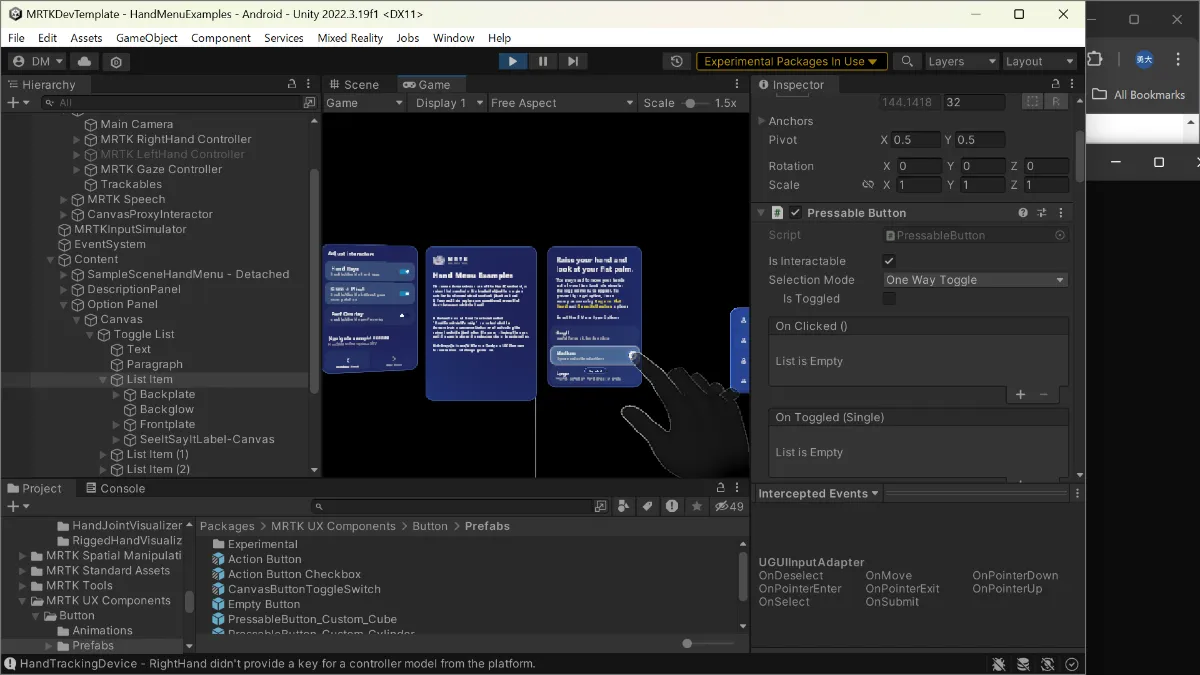Open the debug mode bug icon in the status bar
Image resolution: width=1200 pixels, height=675 pixels.
pyautogui.click(x=998, y=664)
